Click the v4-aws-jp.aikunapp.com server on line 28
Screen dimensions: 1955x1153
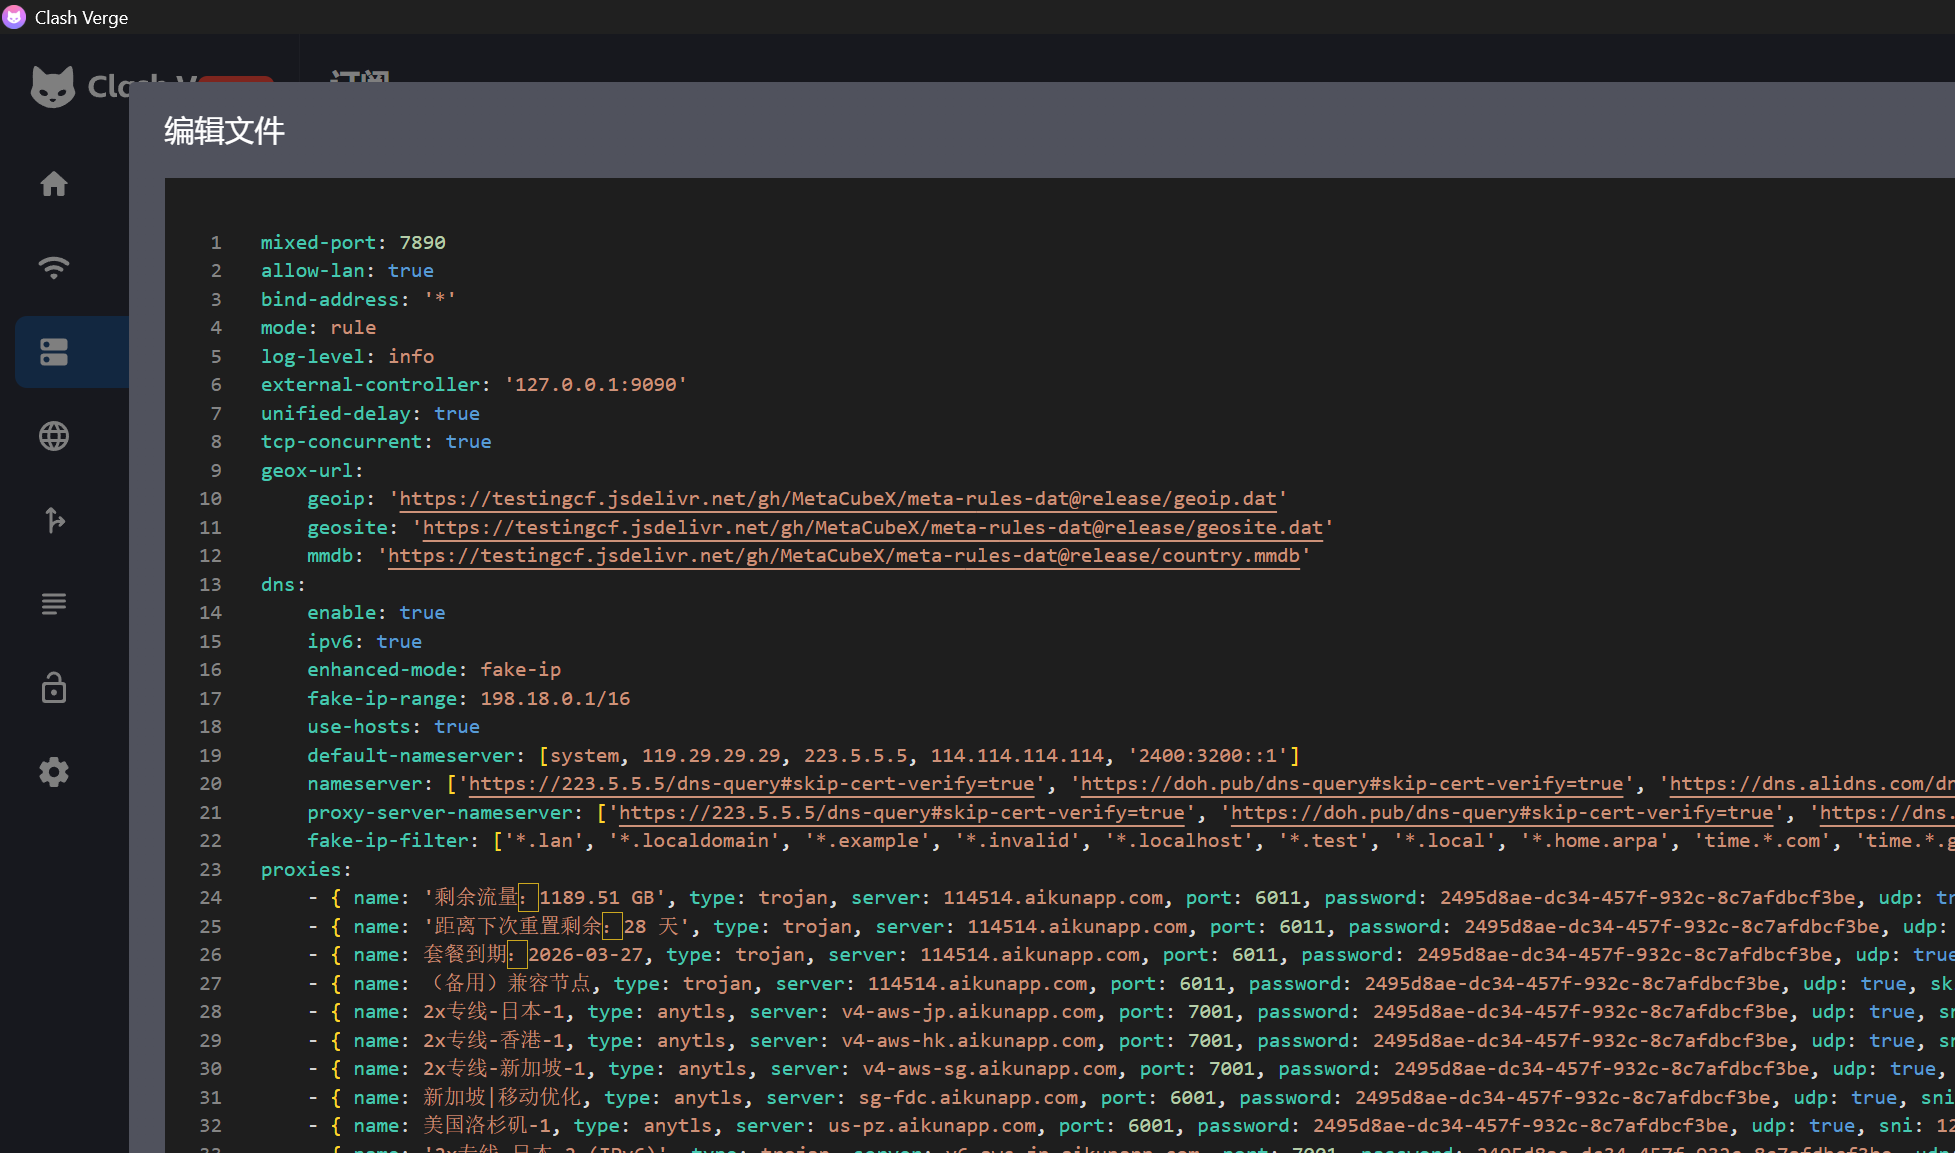tap(969, 1012)
